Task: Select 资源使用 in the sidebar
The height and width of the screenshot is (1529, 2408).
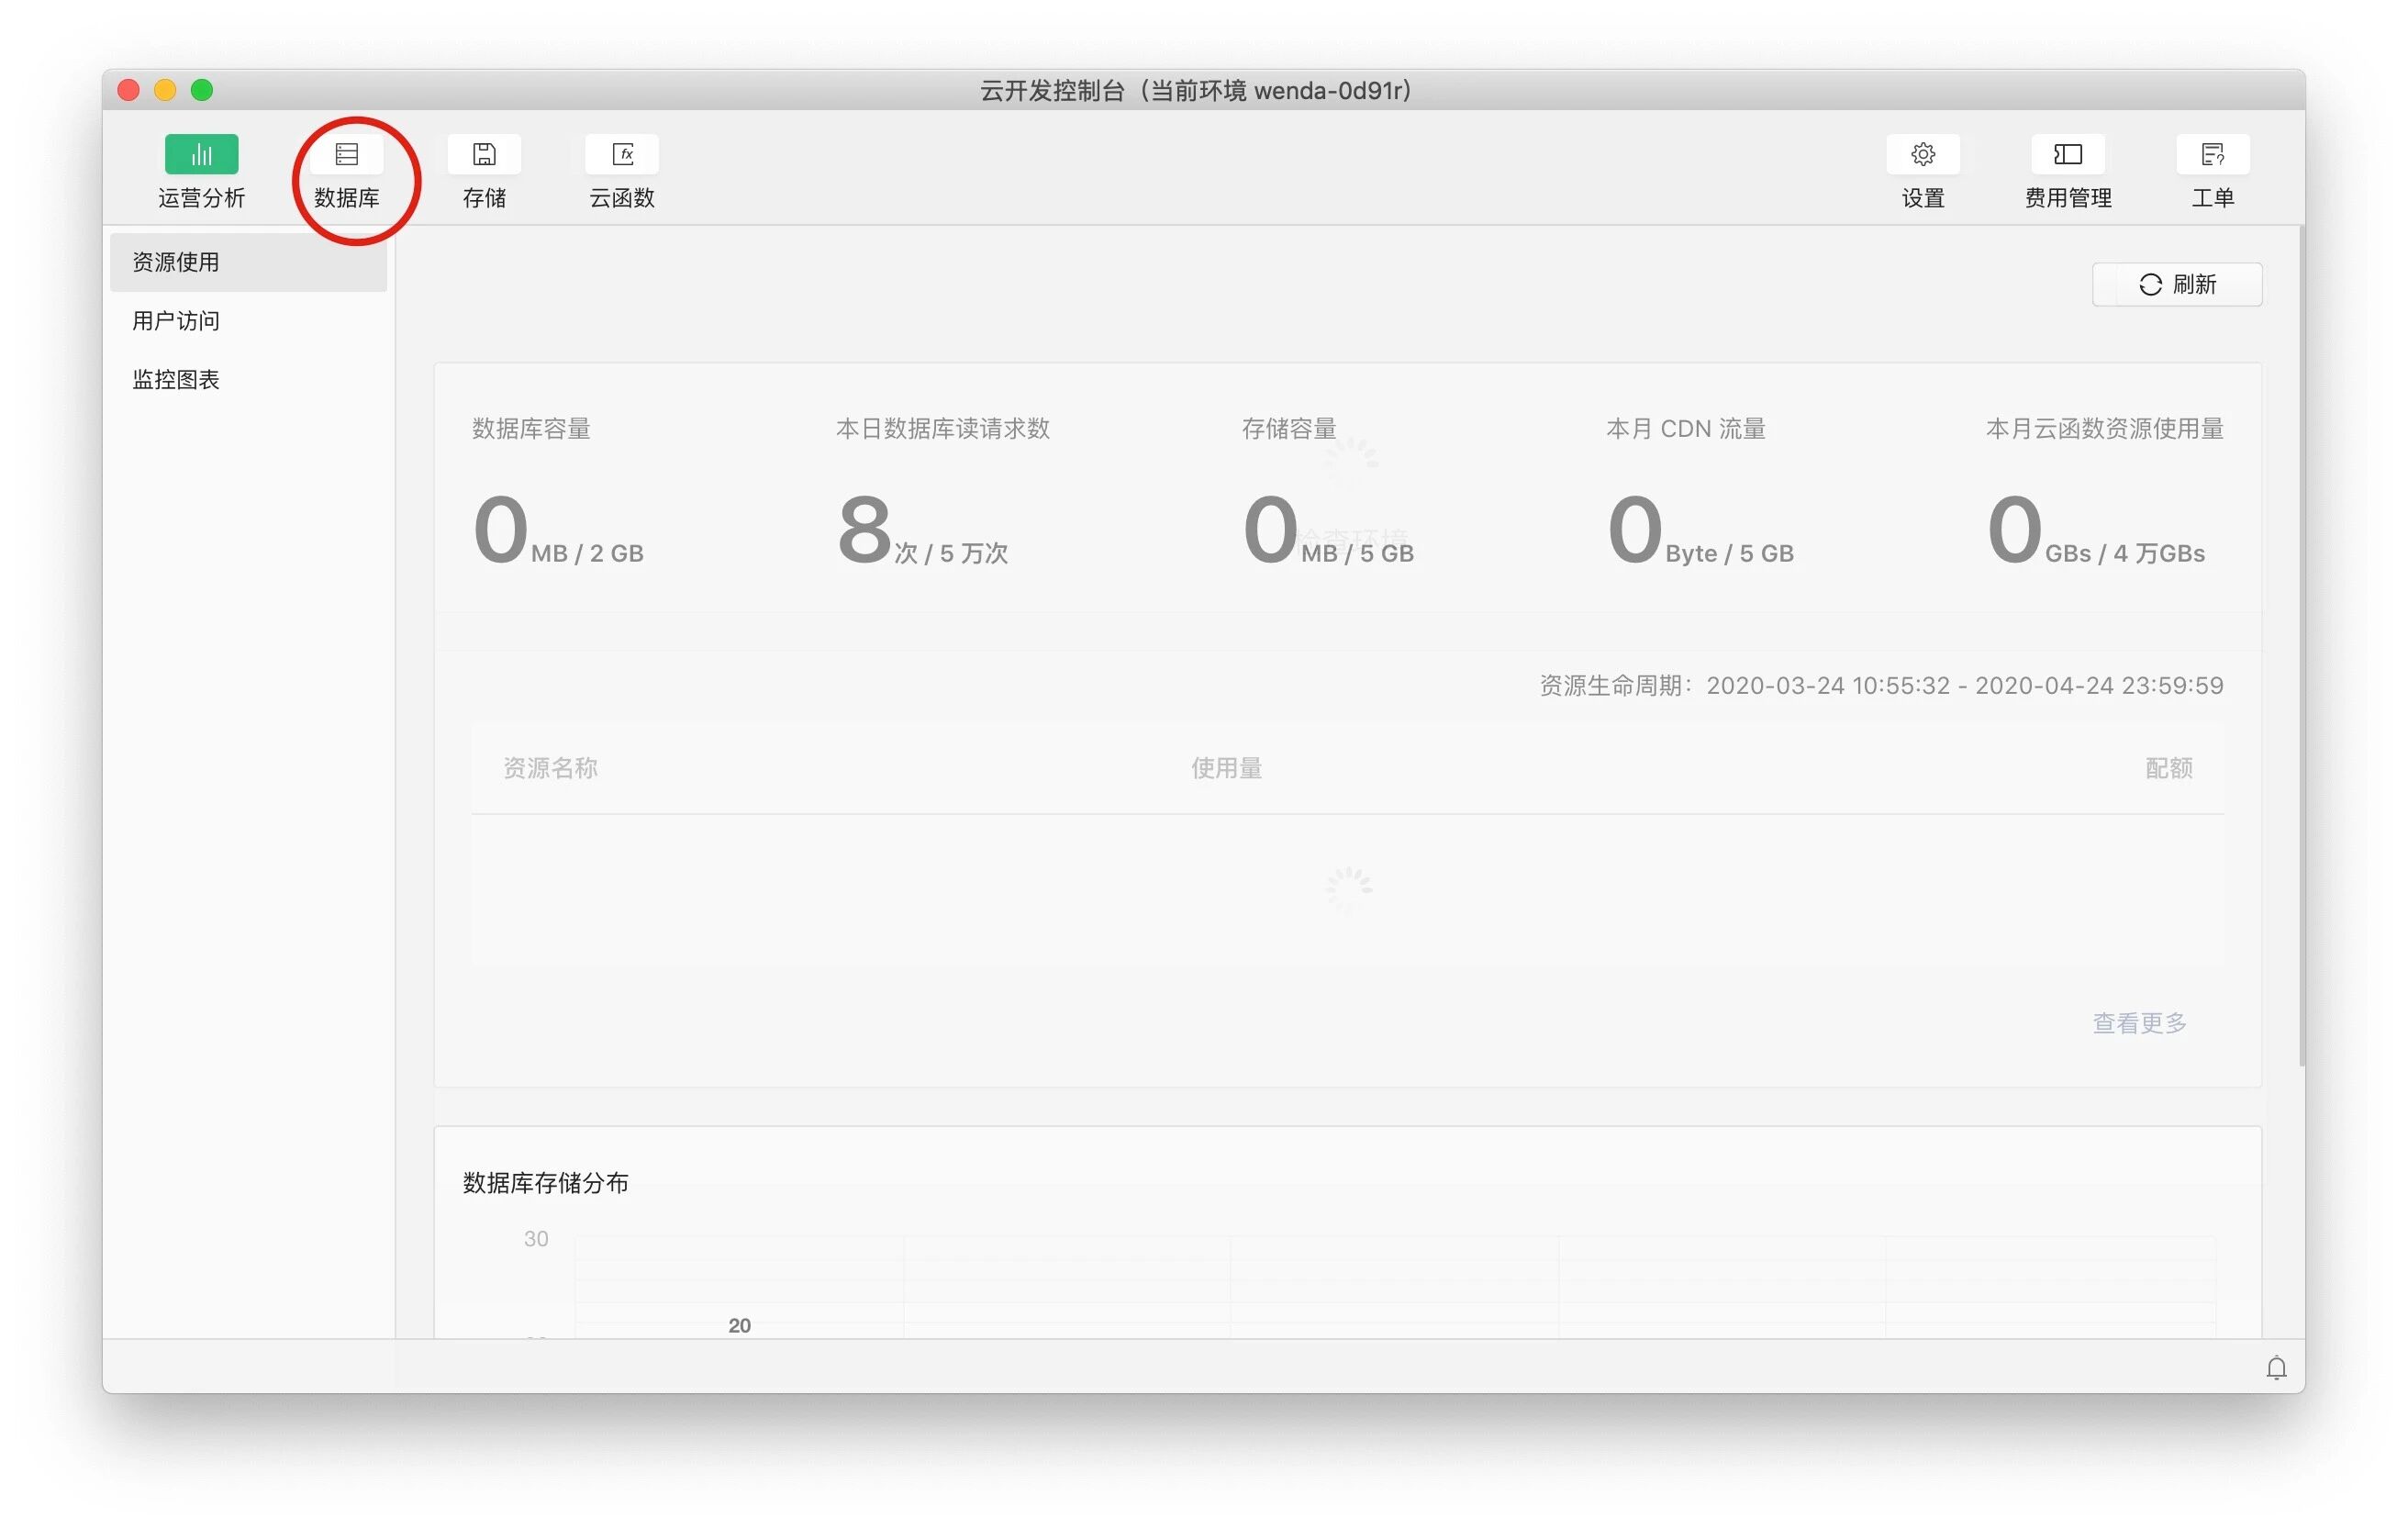Action: [176, 262]
